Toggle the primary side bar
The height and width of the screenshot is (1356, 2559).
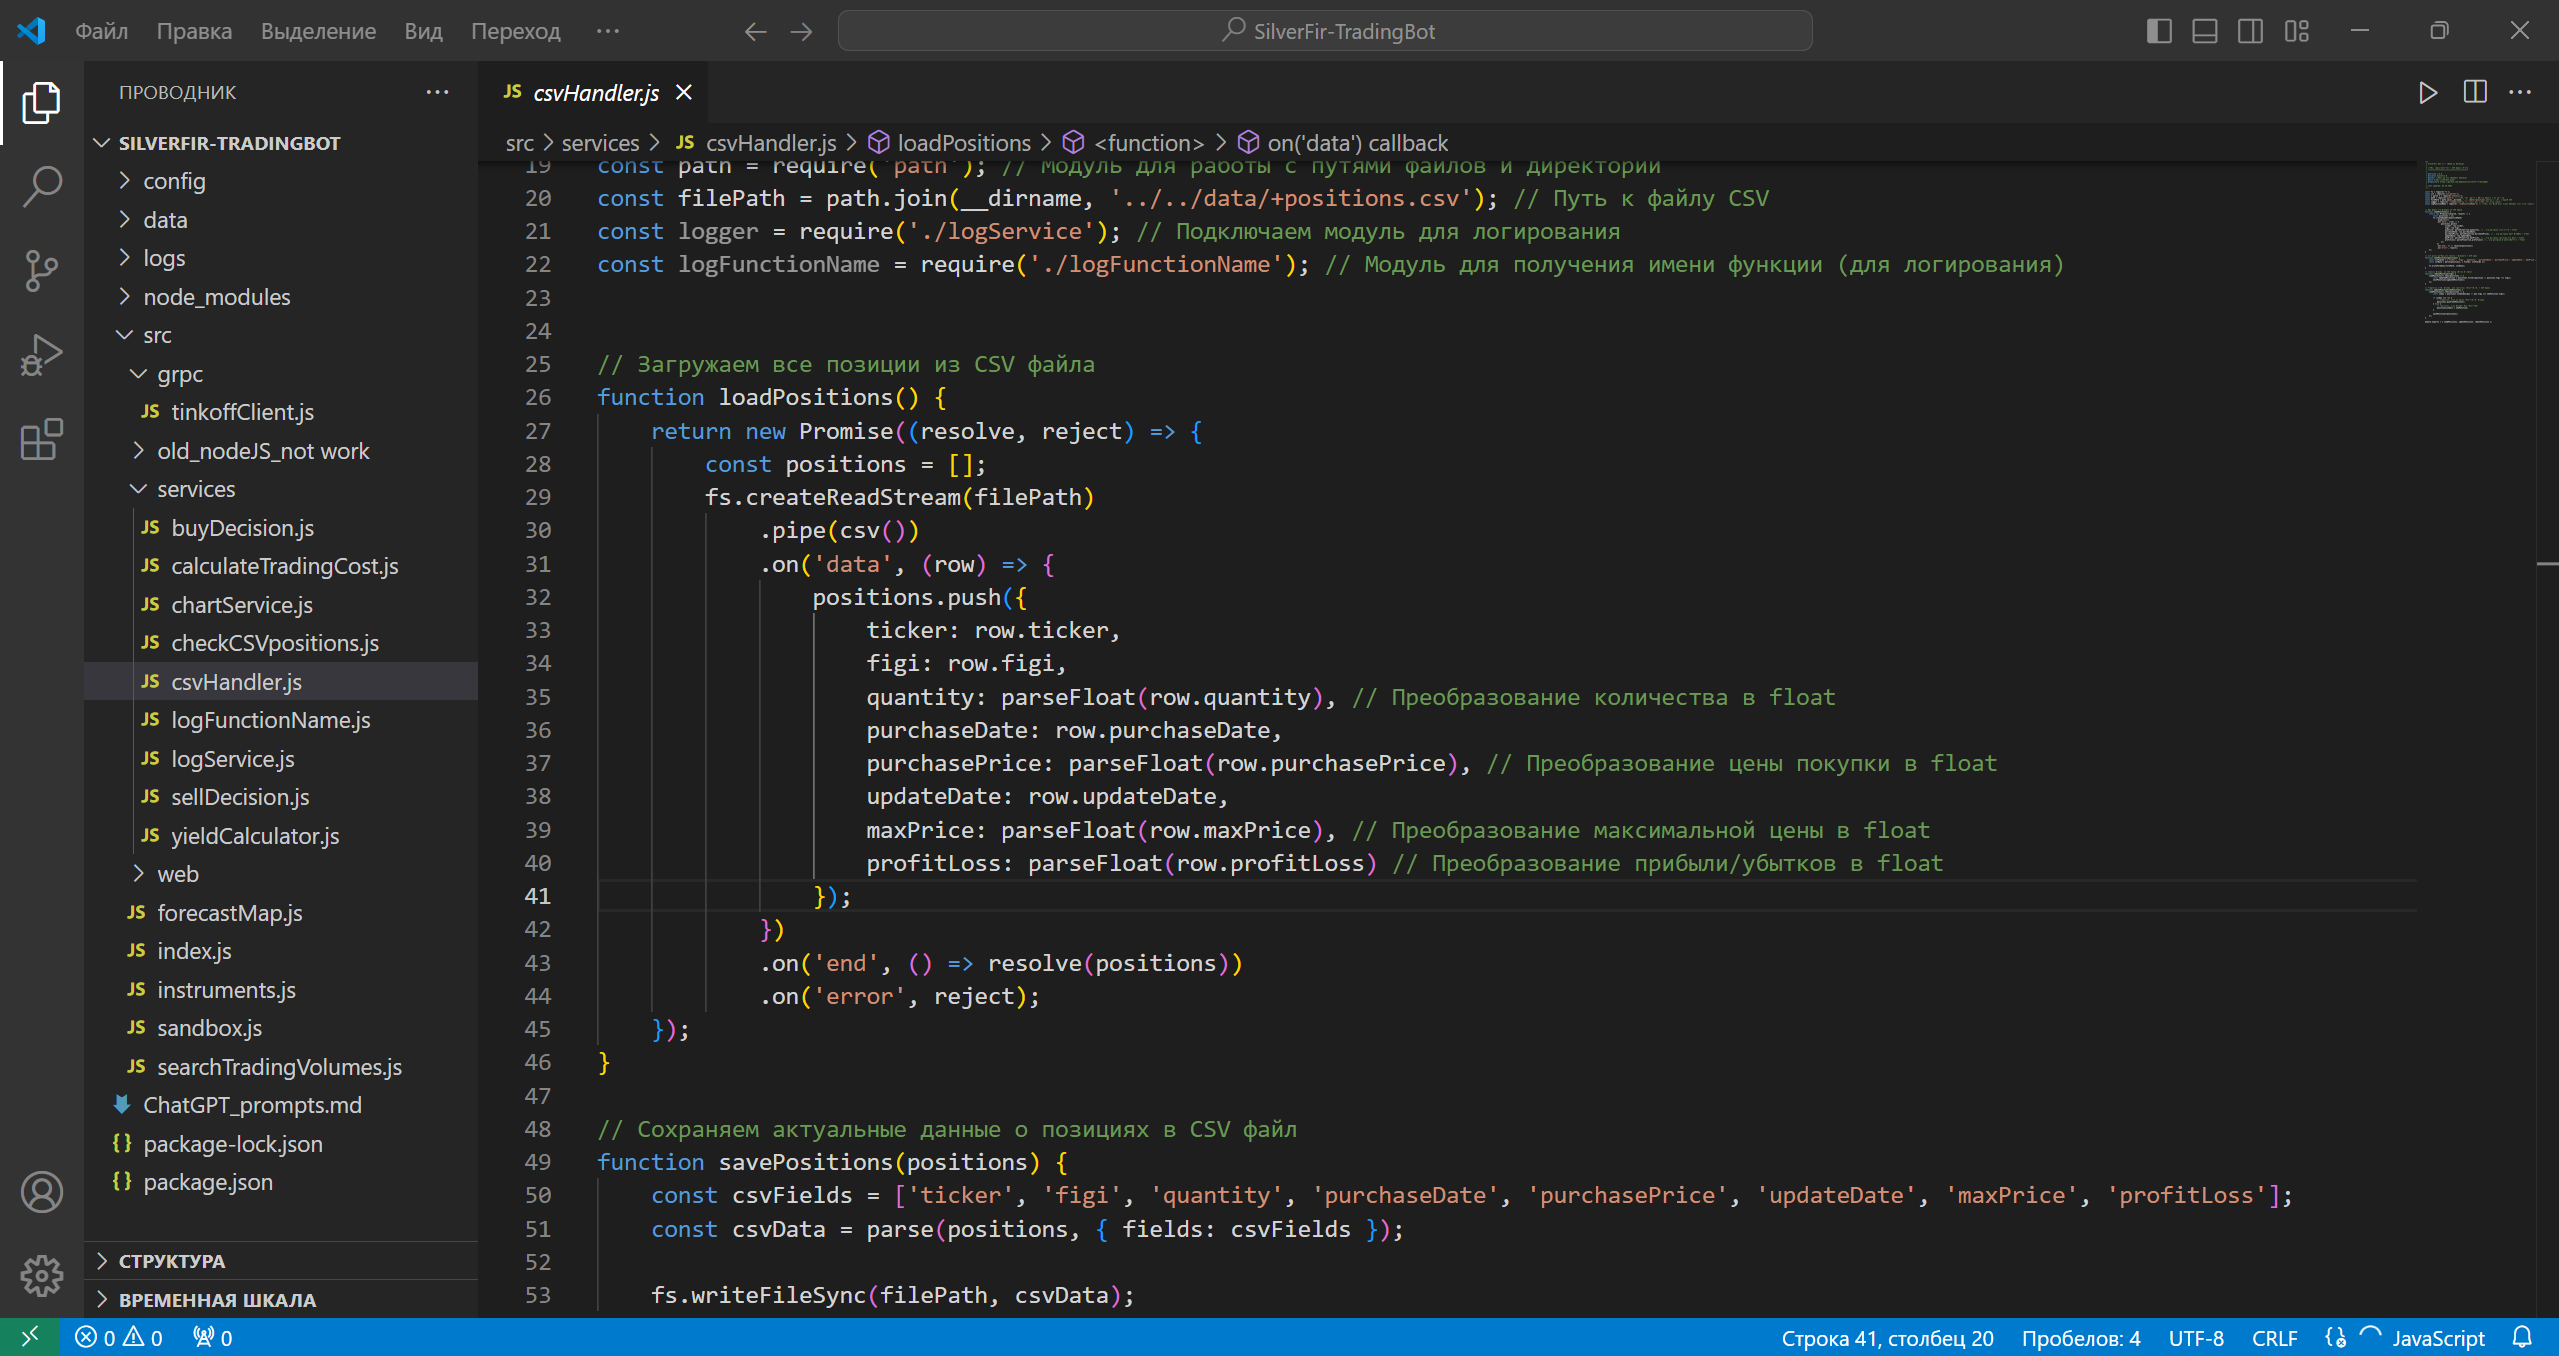(x=2158, y=31)
